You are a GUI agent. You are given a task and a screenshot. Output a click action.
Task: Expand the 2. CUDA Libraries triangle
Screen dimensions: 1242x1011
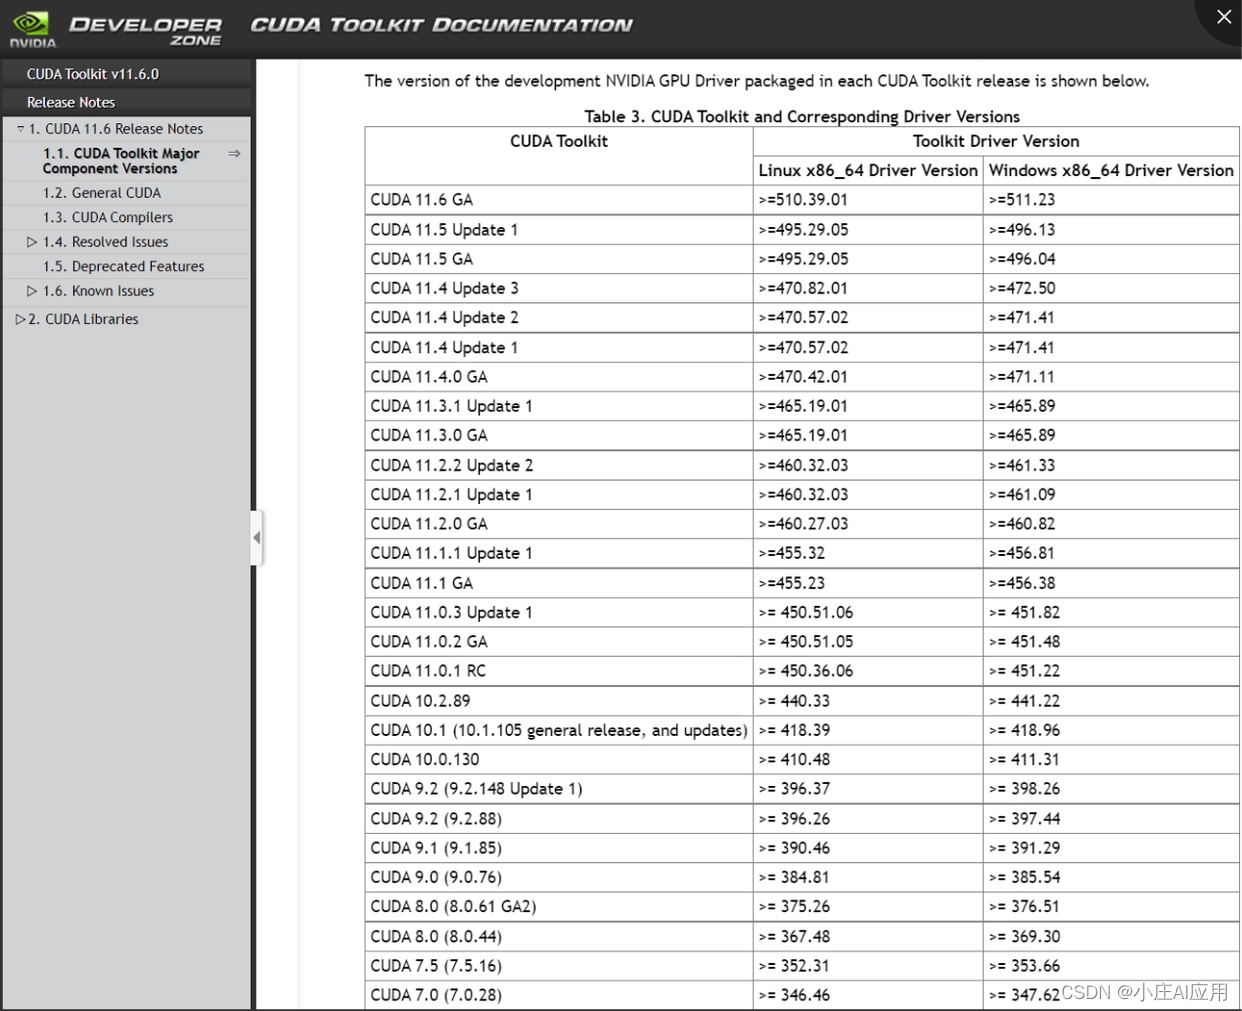click(20, 319)
